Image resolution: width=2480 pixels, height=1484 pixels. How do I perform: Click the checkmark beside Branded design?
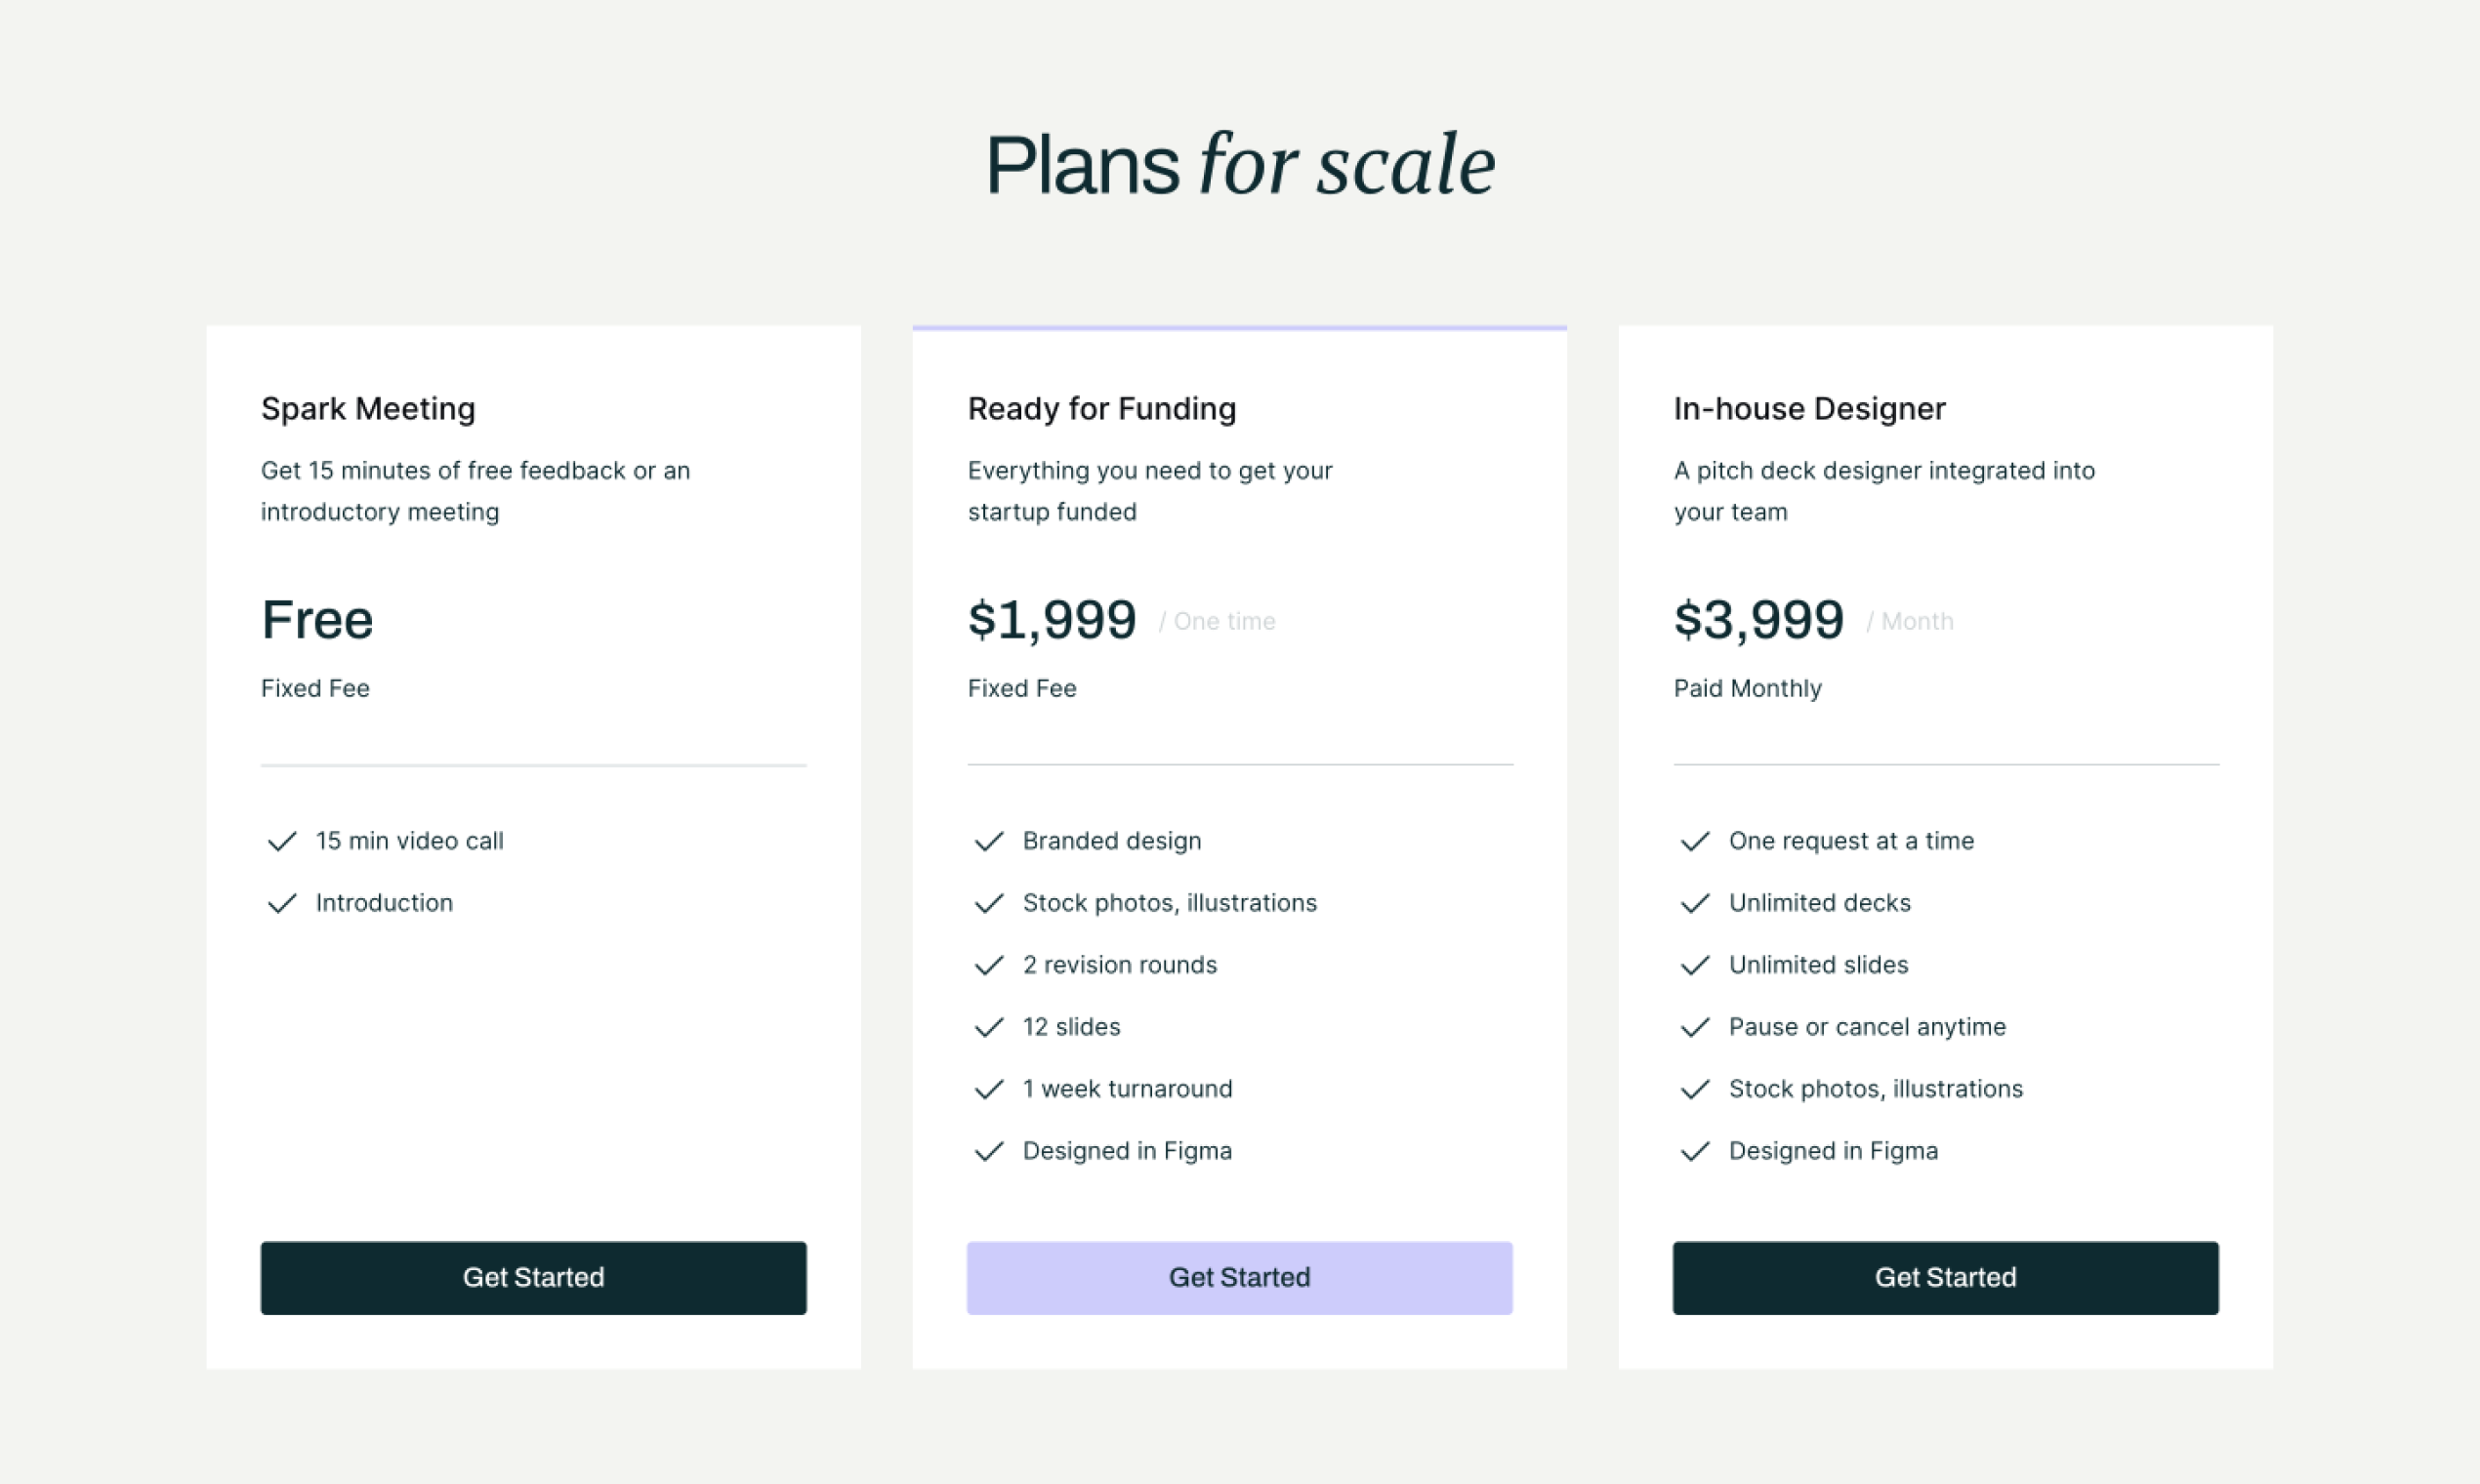point(988,841)
